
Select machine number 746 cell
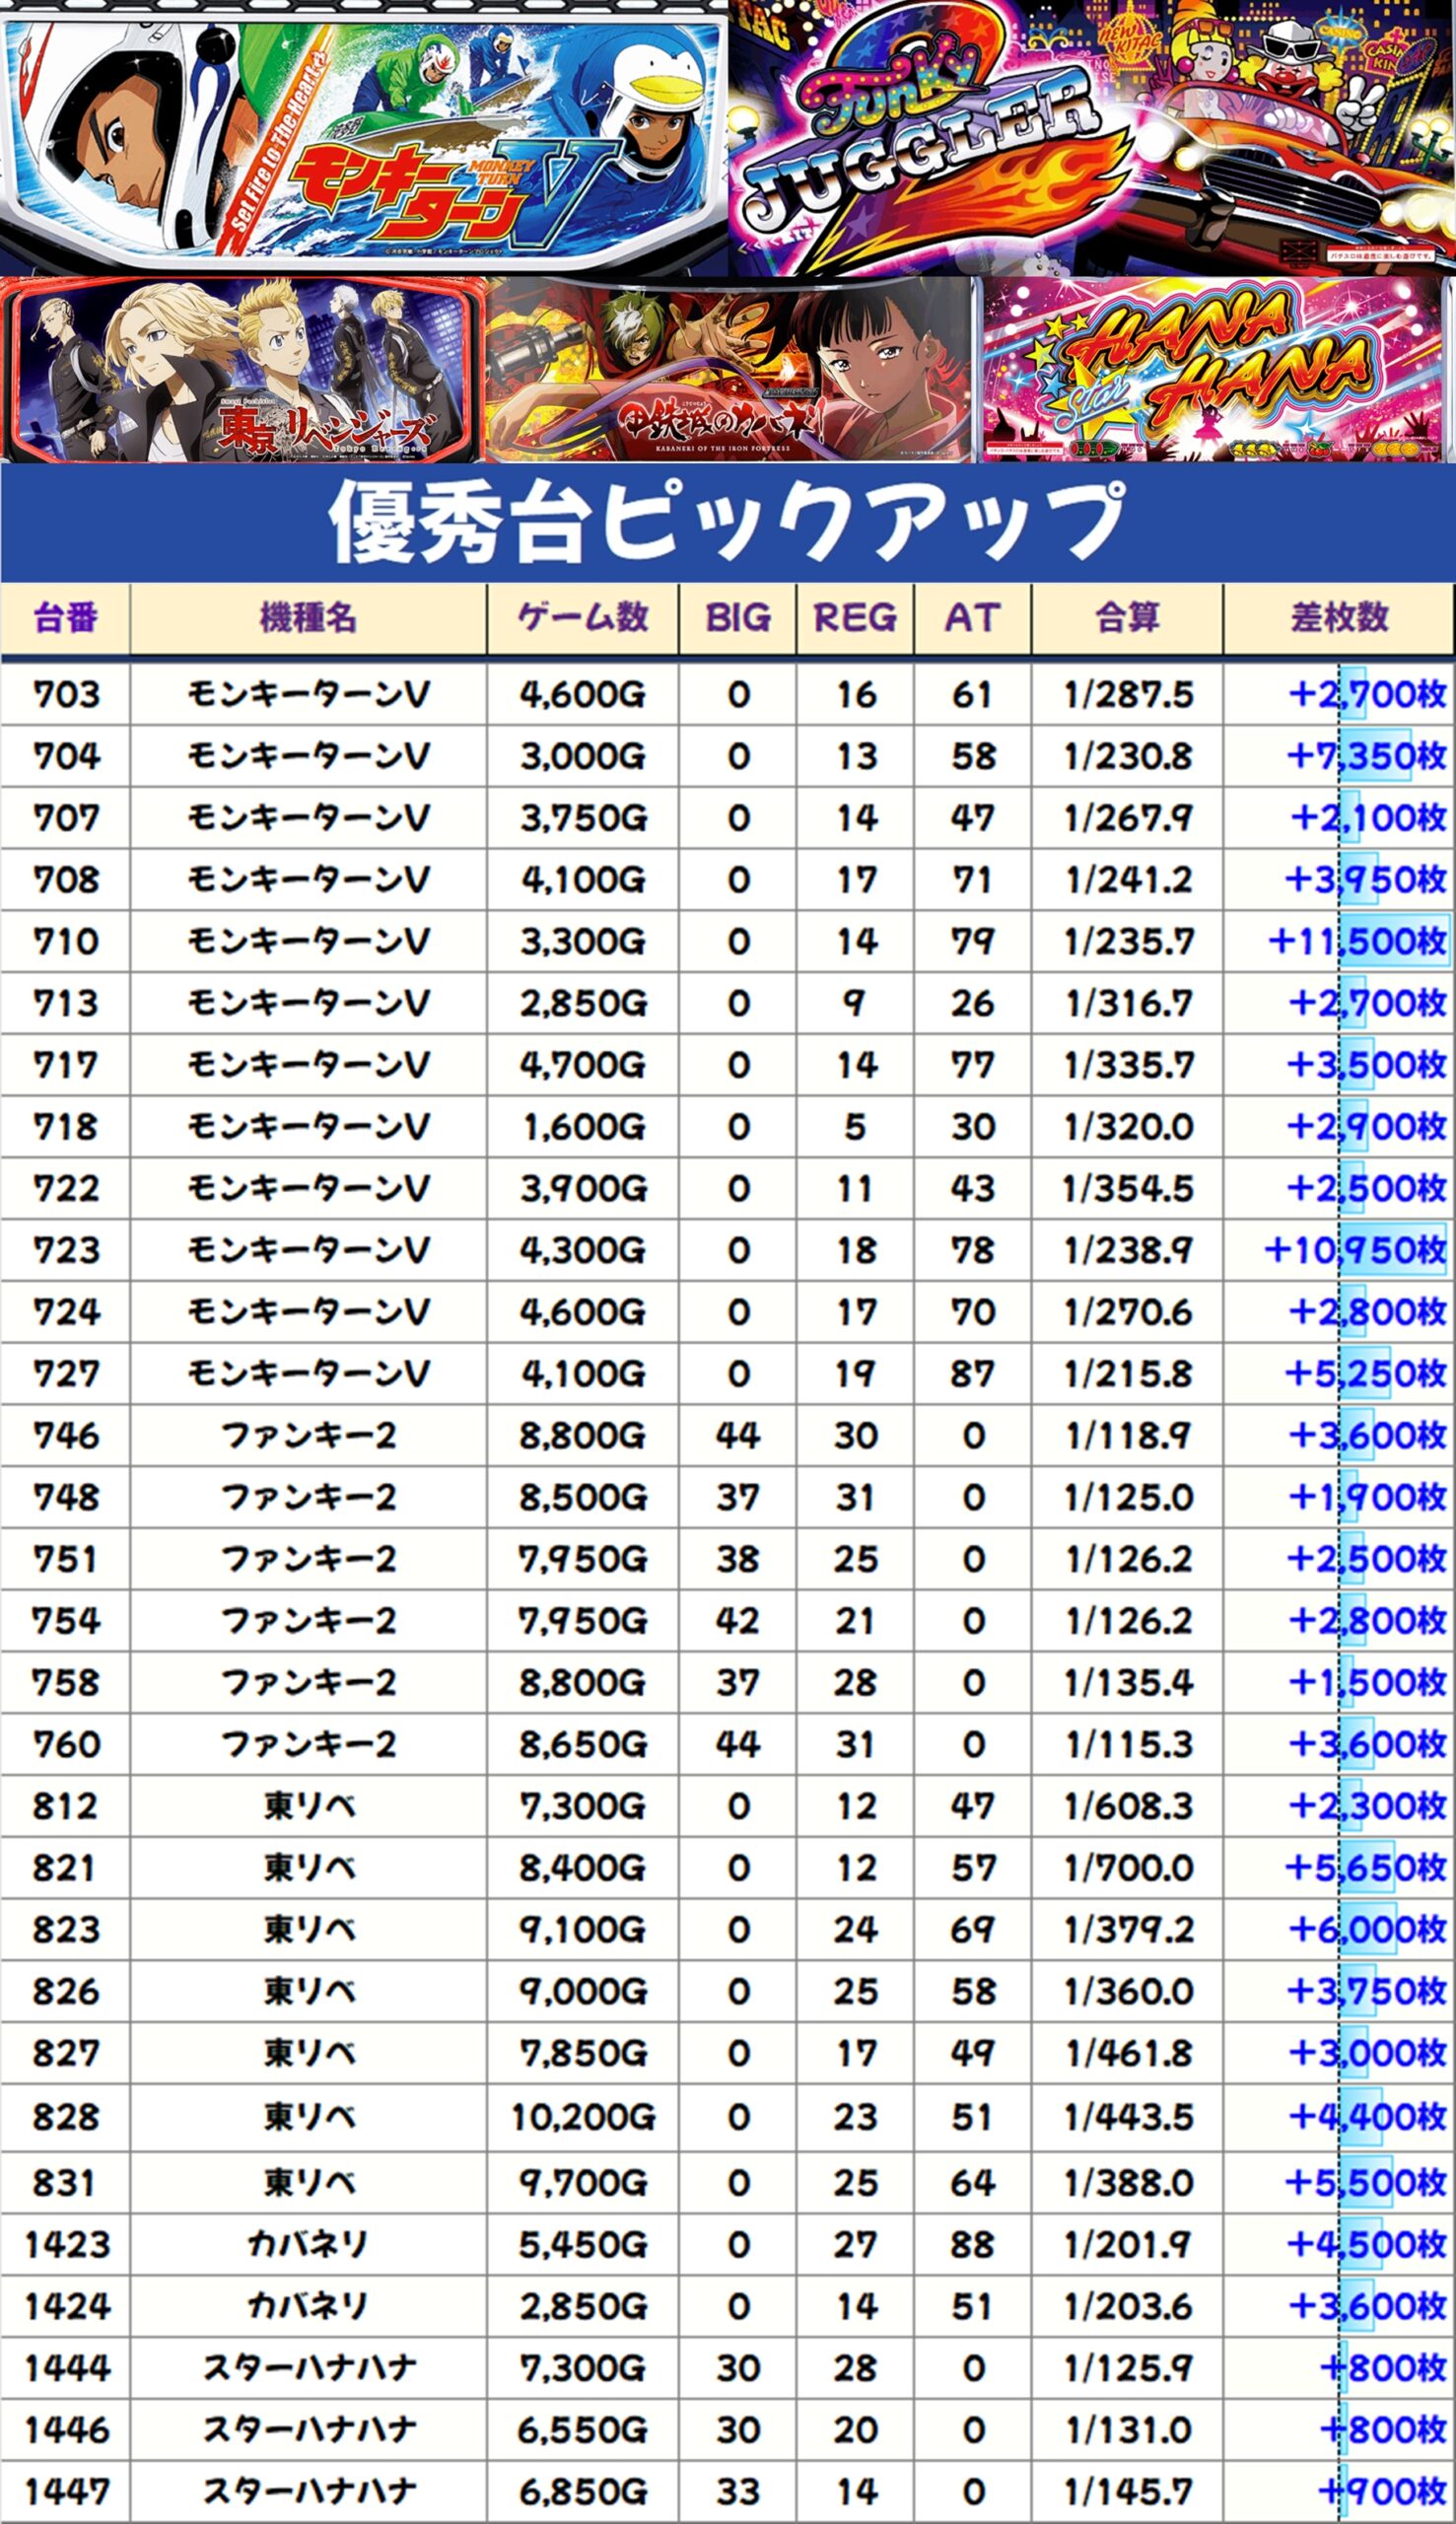coord(66,1436)
